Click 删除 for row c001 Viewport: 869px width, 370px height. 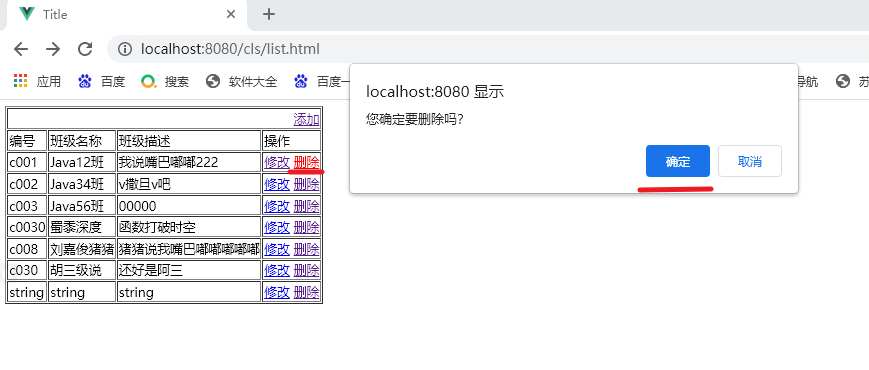click(306, 162)
